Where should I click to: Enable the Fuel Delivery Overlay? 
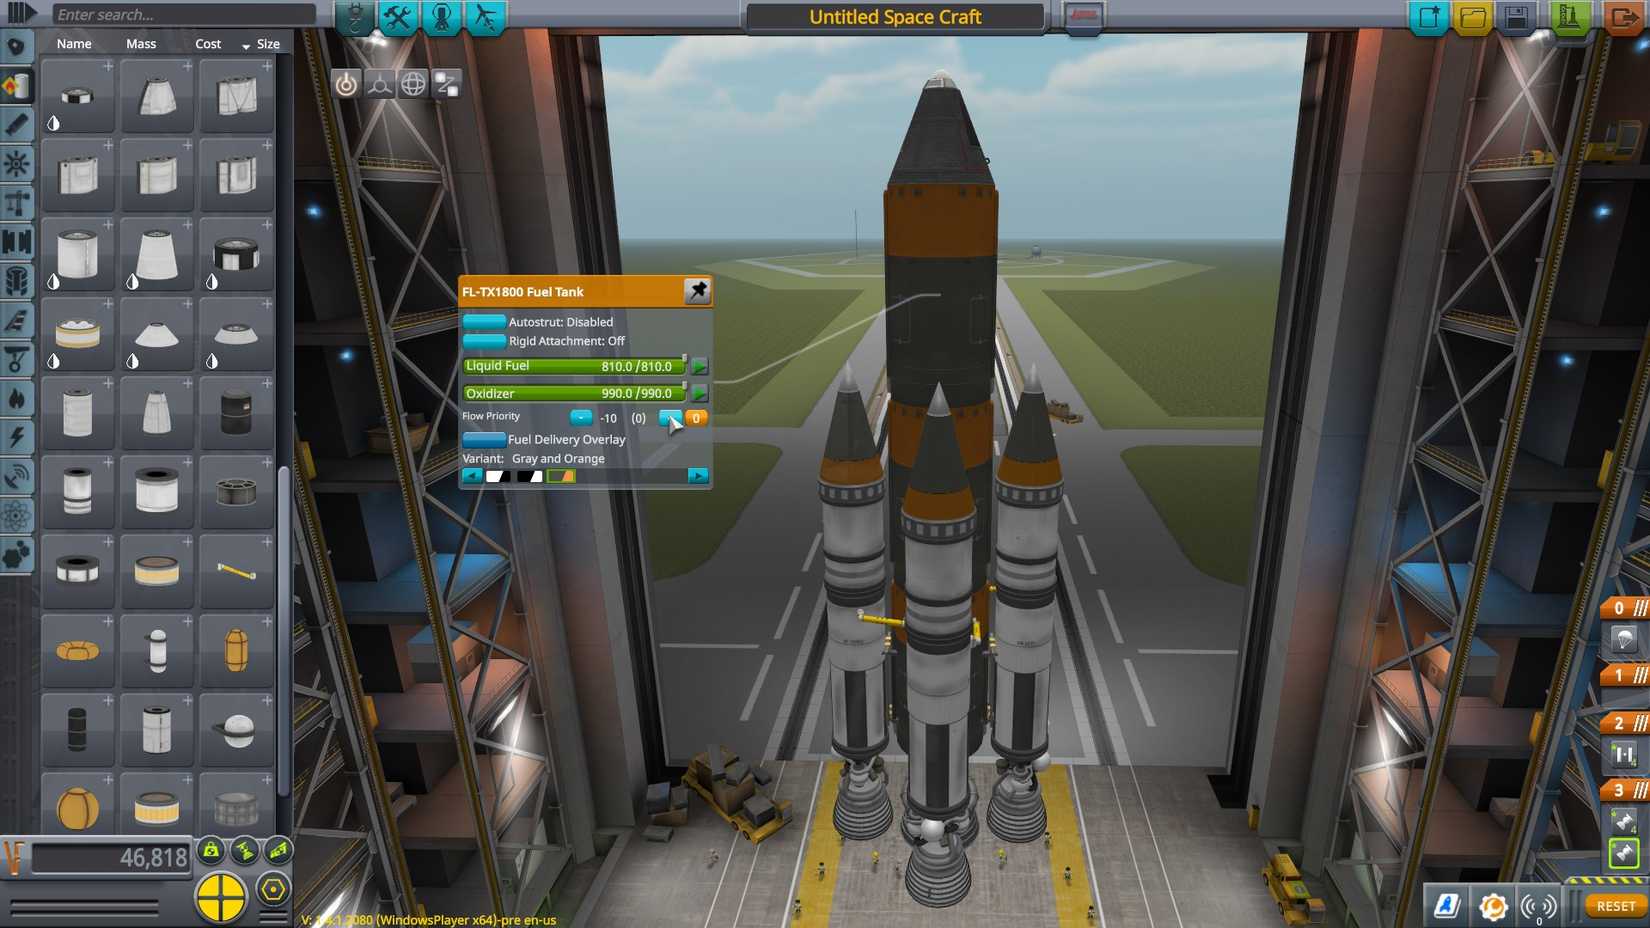[484, 439]
